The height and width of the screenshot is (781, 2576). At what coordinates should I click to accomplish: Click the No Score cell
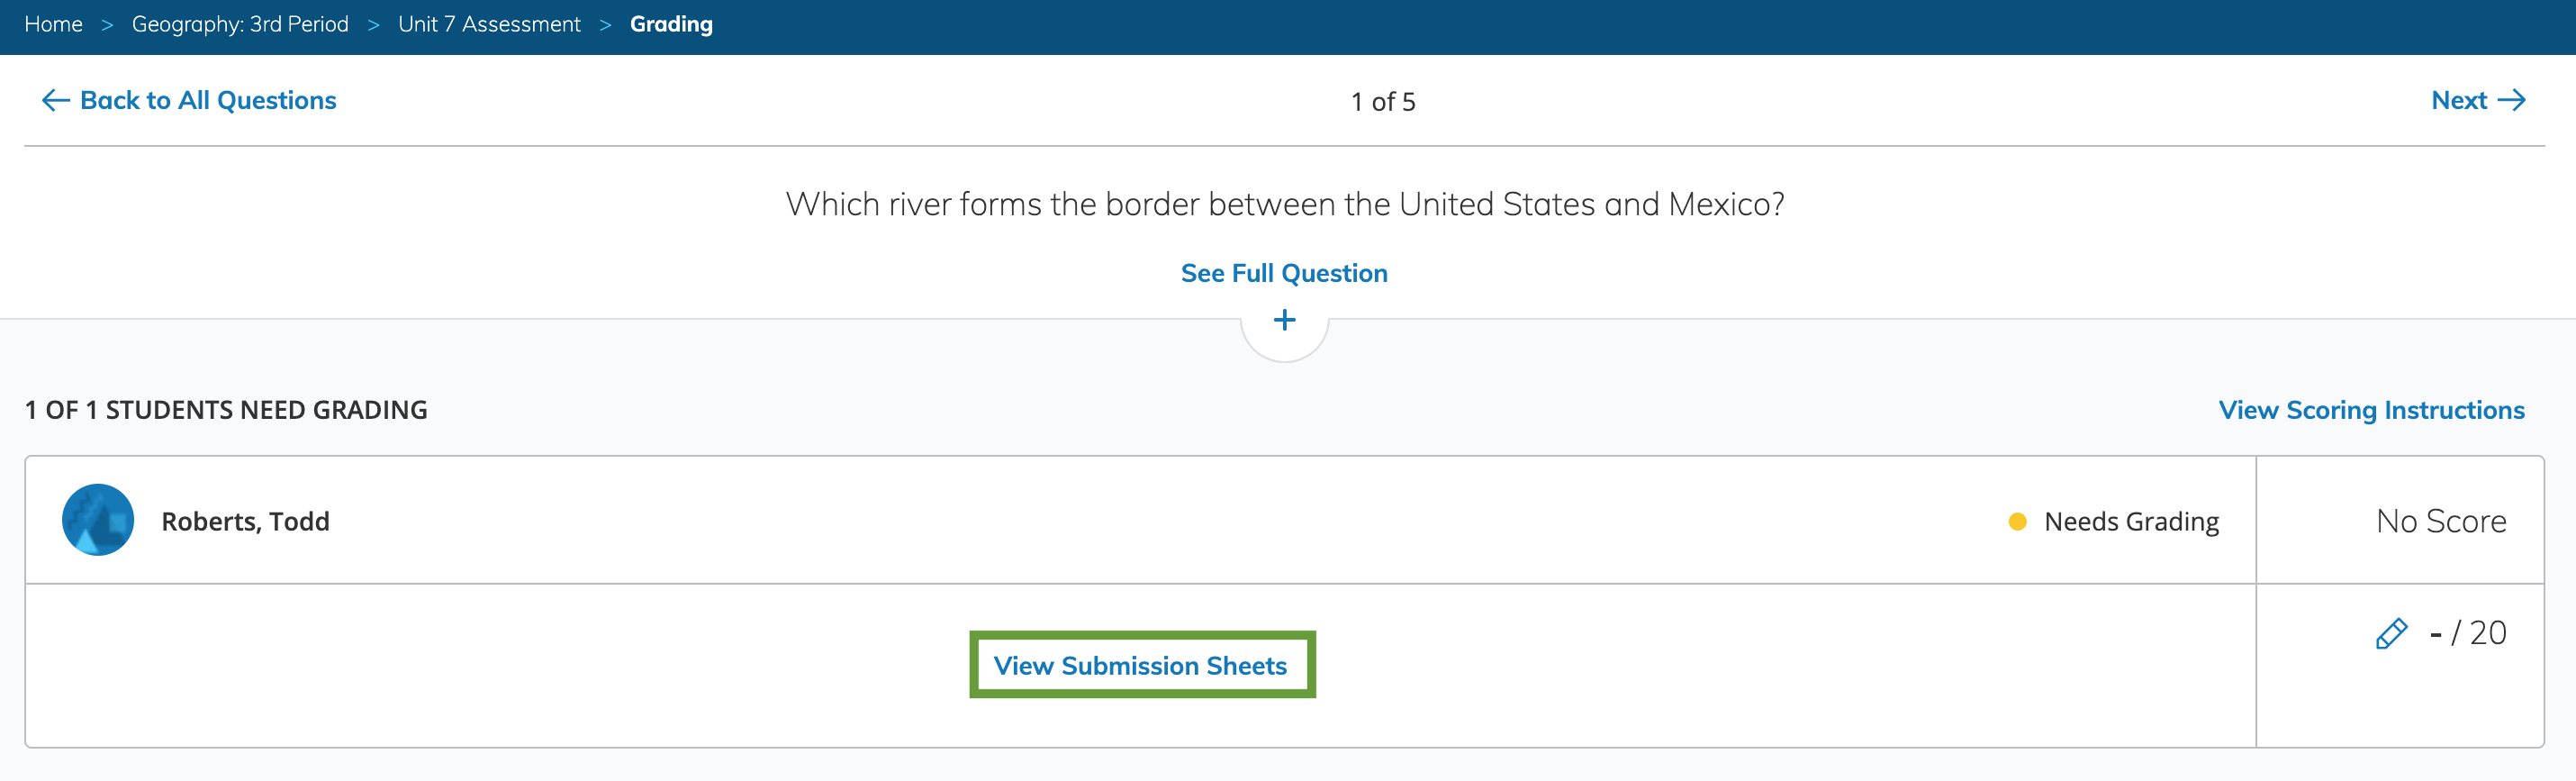click(2440, 521)
